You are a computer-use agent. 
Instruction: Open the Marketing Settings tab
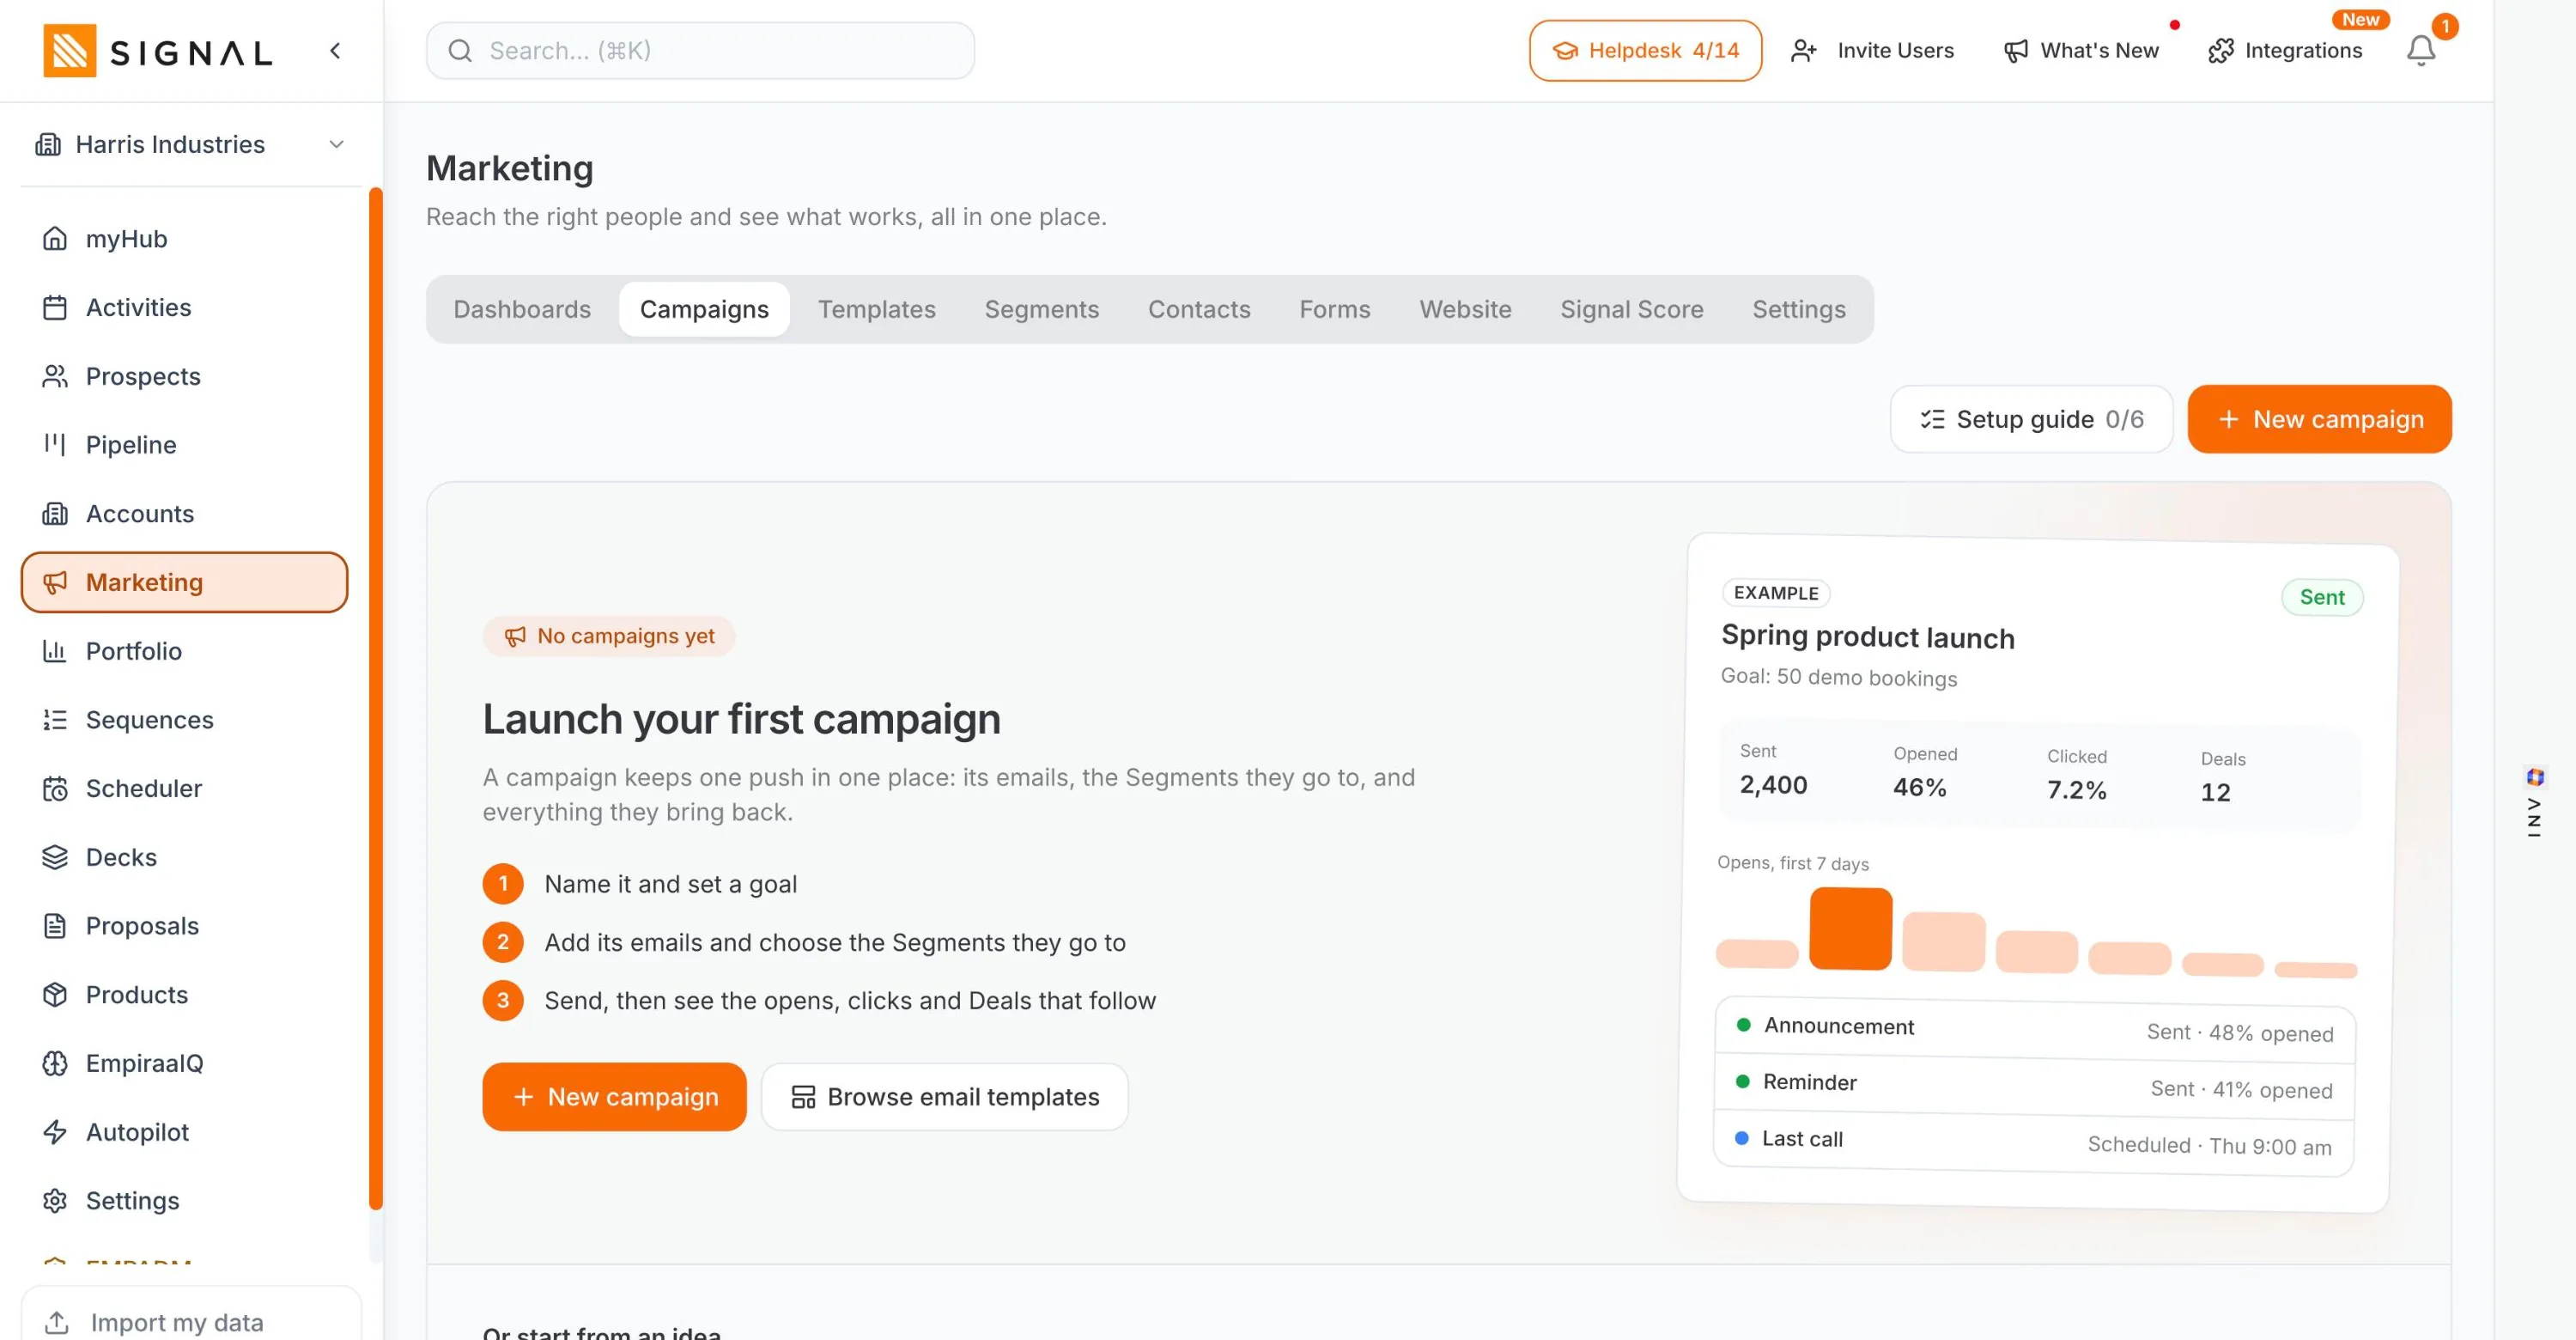click(1799, 310)
